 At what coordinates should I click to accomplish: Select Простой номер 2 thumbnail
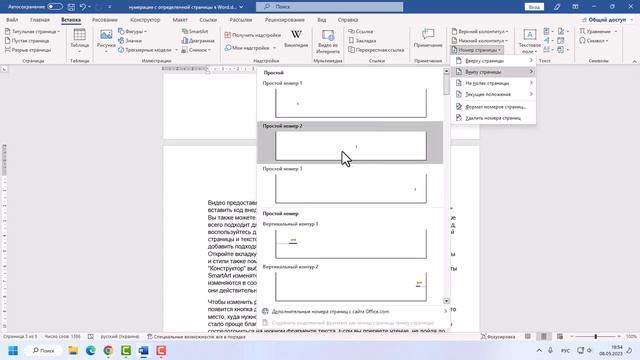pos(351,146)
